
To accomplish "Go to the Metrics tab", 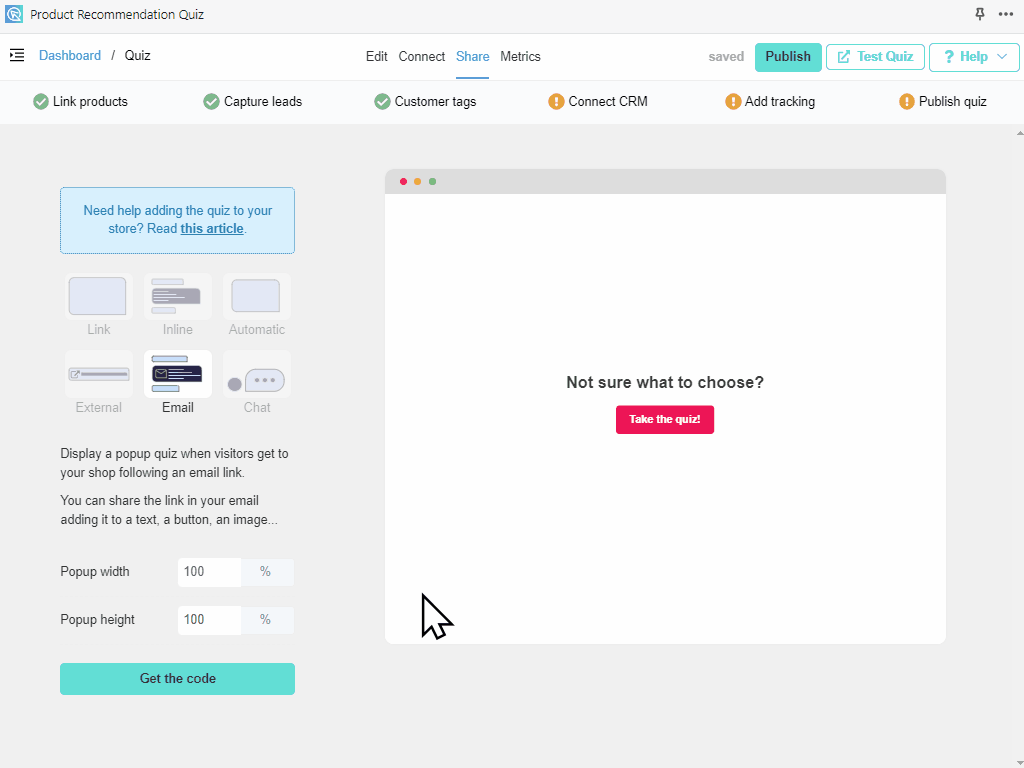I will tap(520, 56).
